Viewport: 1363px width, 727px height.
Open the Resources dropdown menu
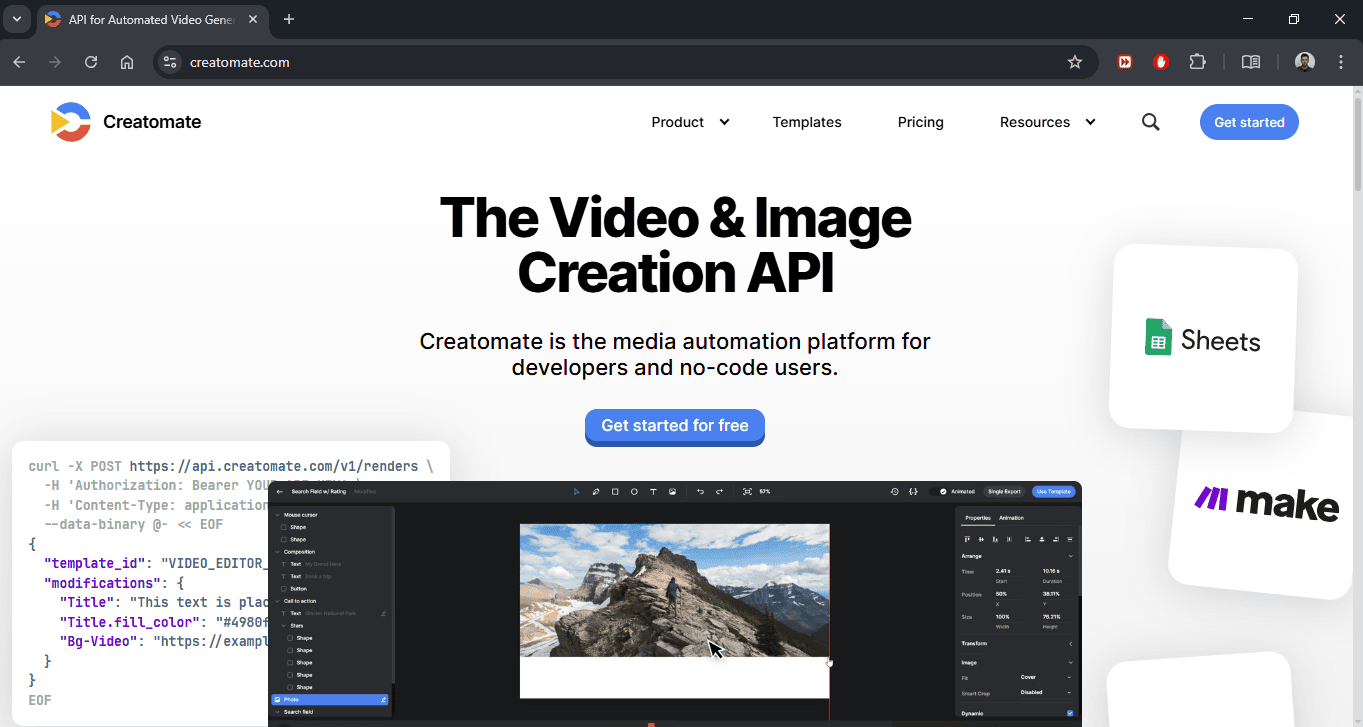[1048, 122]
